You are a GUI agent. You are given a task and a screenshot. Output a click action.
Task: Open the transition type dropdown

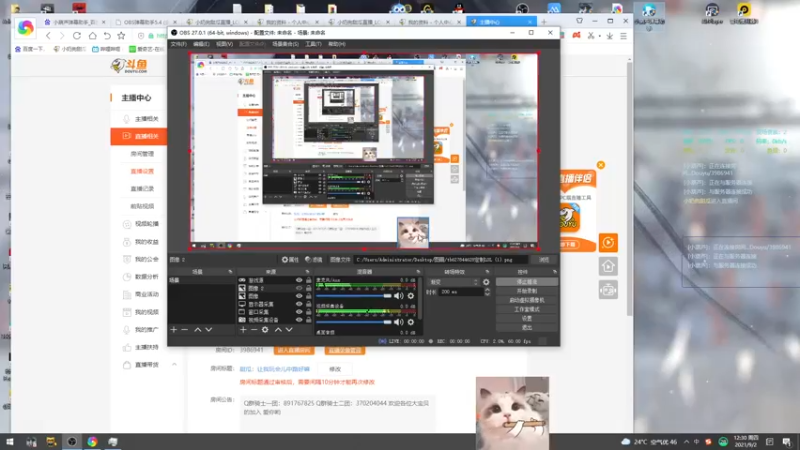[454, 282]
